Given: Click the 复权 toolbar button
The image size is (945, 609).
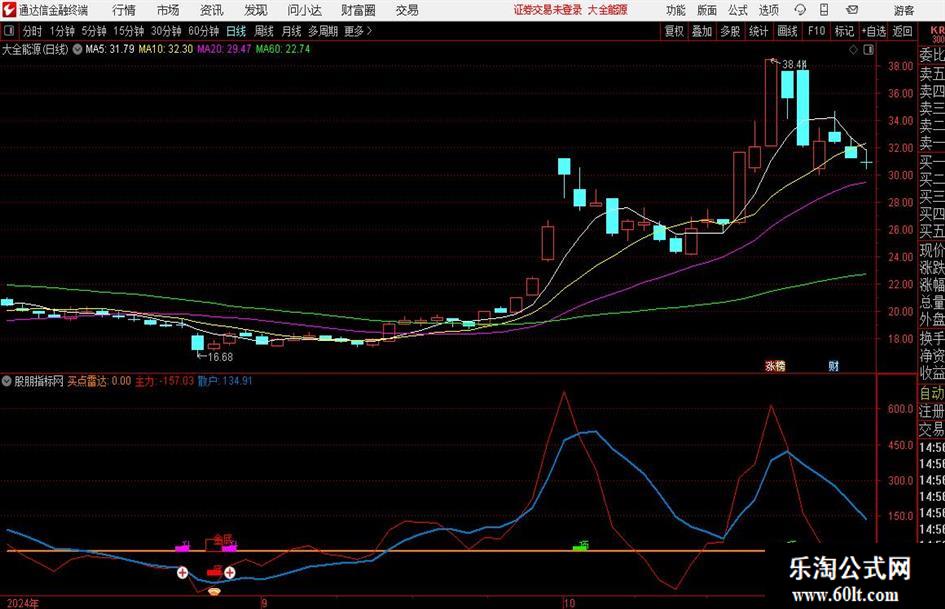Looking at the screenshot, I should click(x=674, y=31).
